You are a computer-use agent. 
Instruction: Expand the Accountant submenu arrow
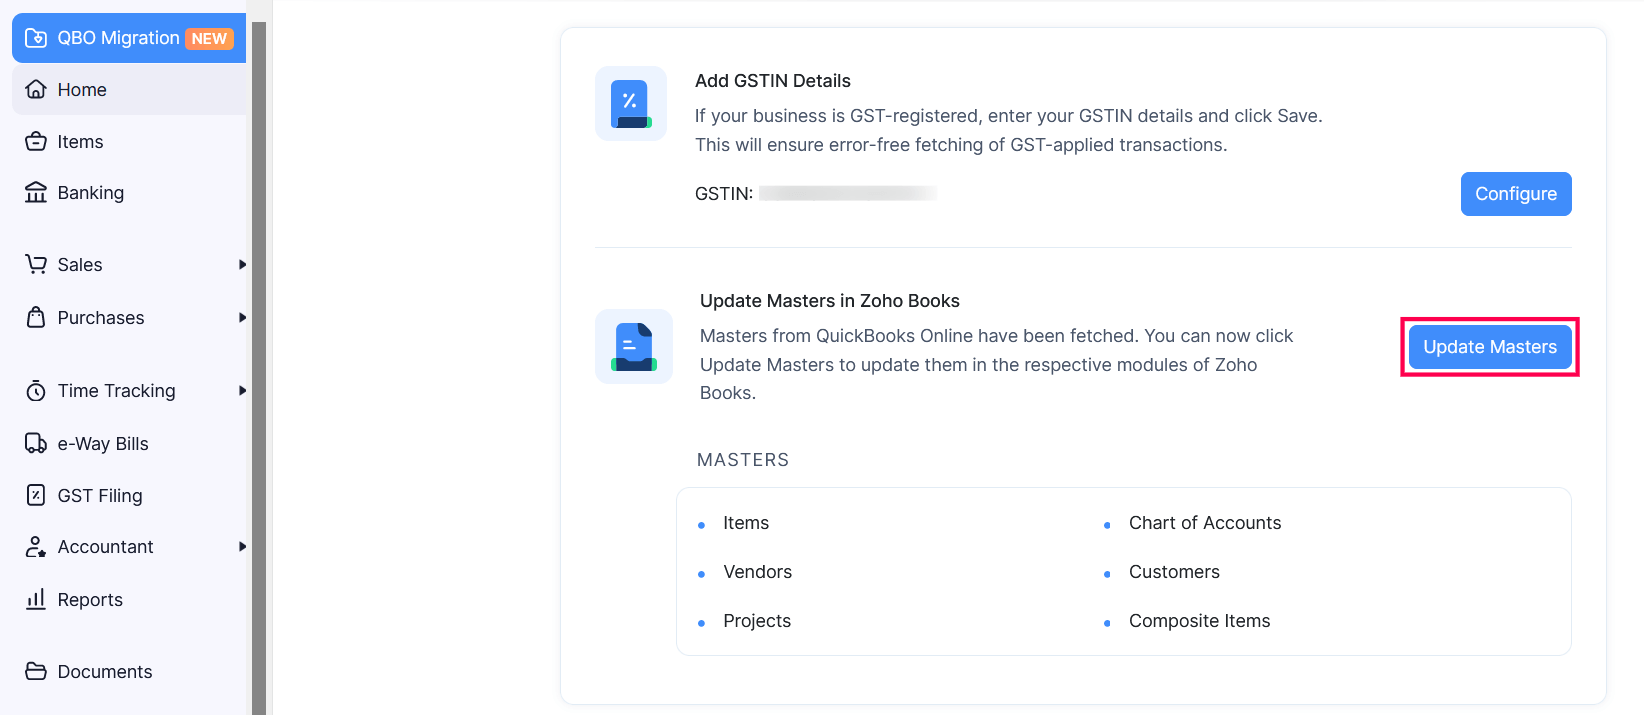coord(242,546)
